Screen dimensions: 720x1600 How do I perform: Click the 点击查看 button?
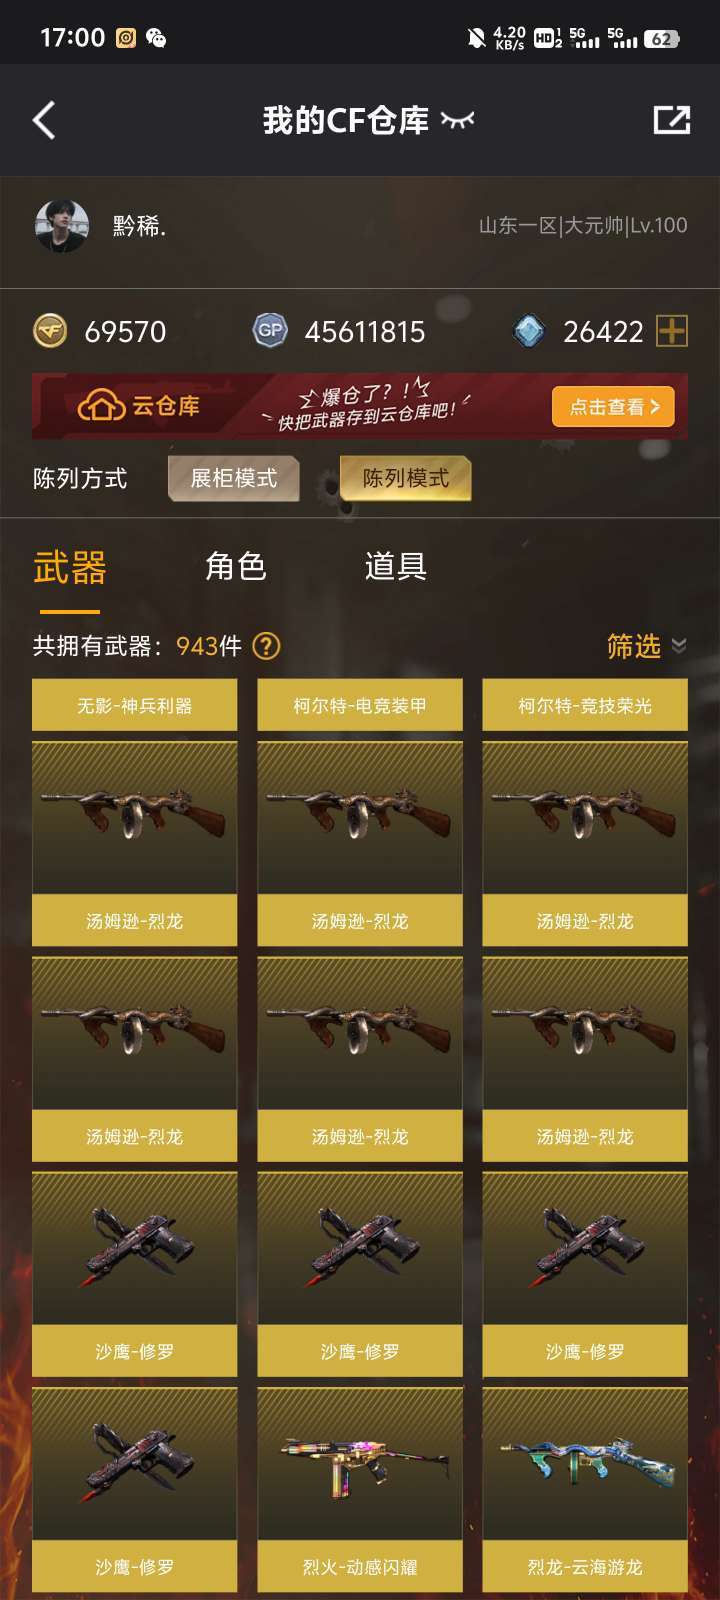pos(613,407)
